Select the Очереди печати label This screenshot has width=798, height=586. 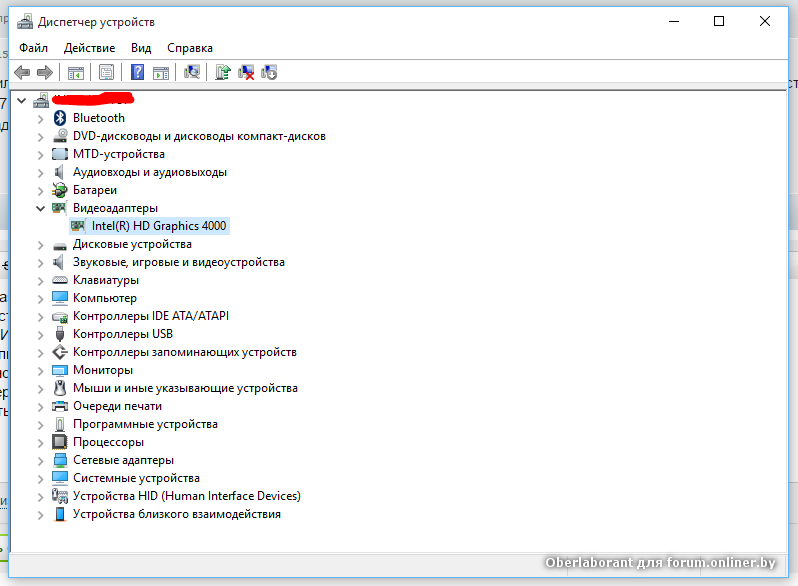(x=118, y=406)
